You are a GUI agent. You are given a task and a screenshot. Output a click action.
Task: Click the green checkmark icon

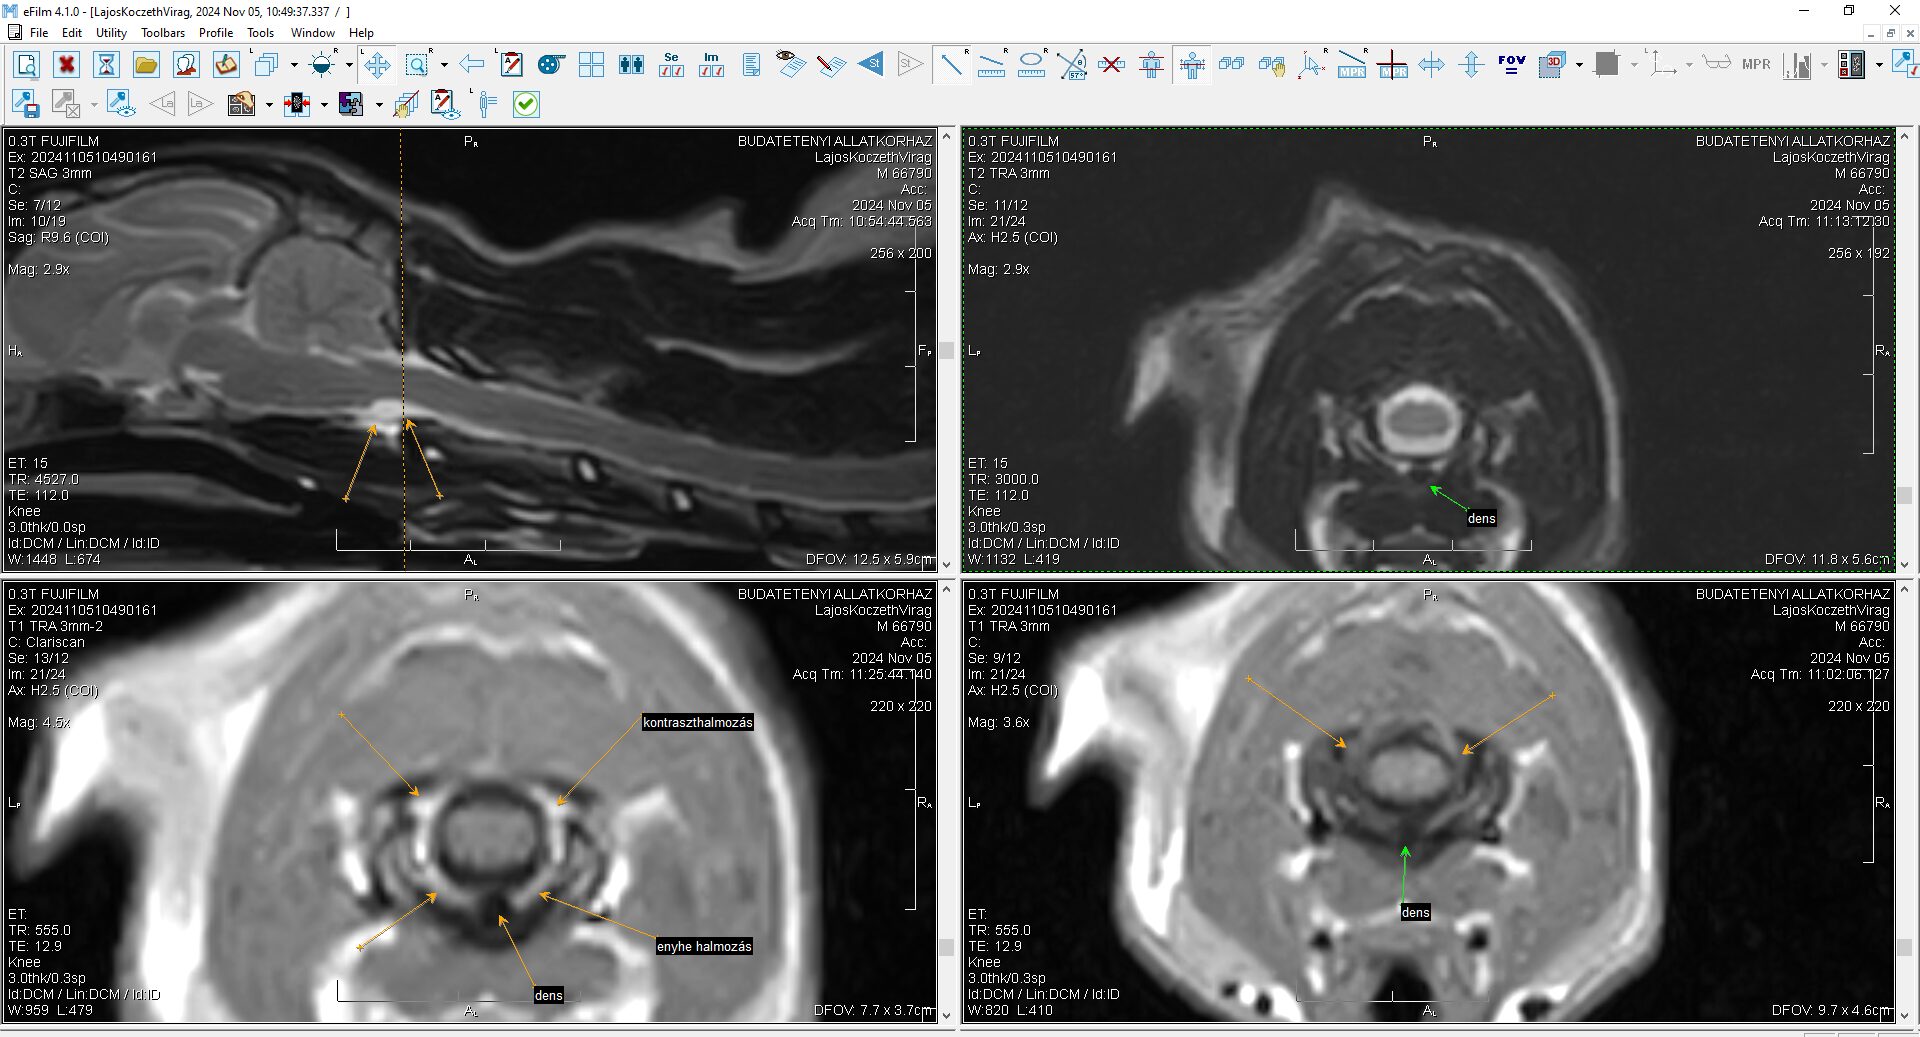[526, 104]
